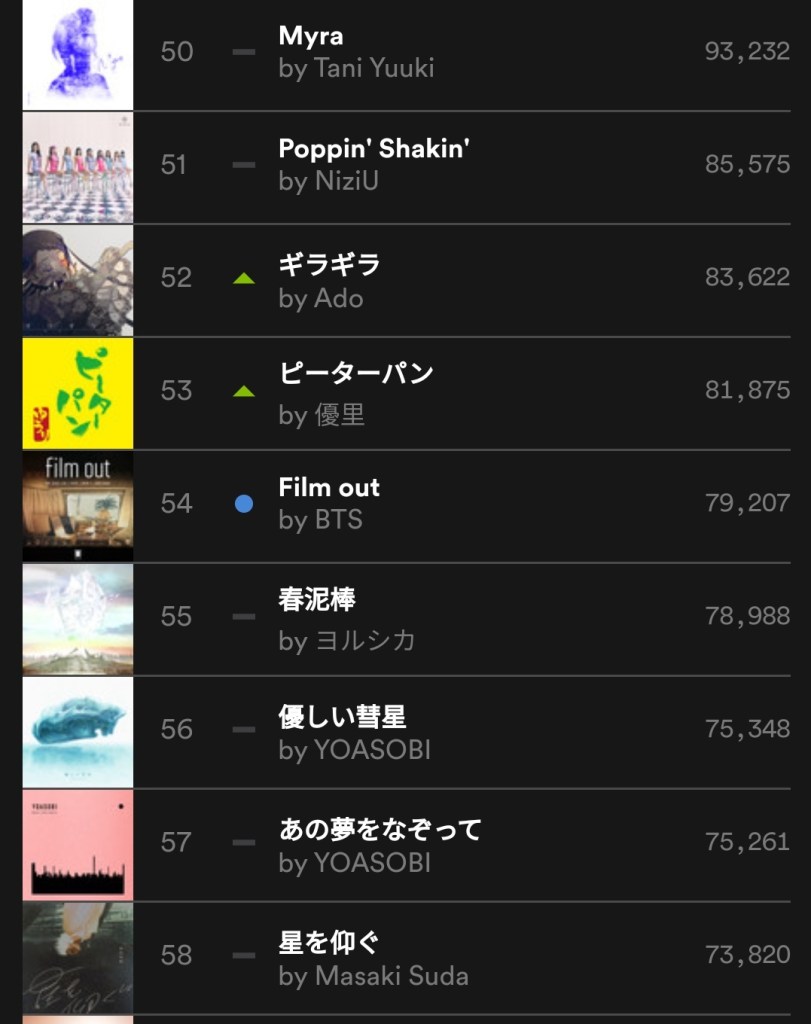This screenshot has height=1024, width=811.
Task: Open the Myra album cover thumbnail
Action: tap(78, 53)
